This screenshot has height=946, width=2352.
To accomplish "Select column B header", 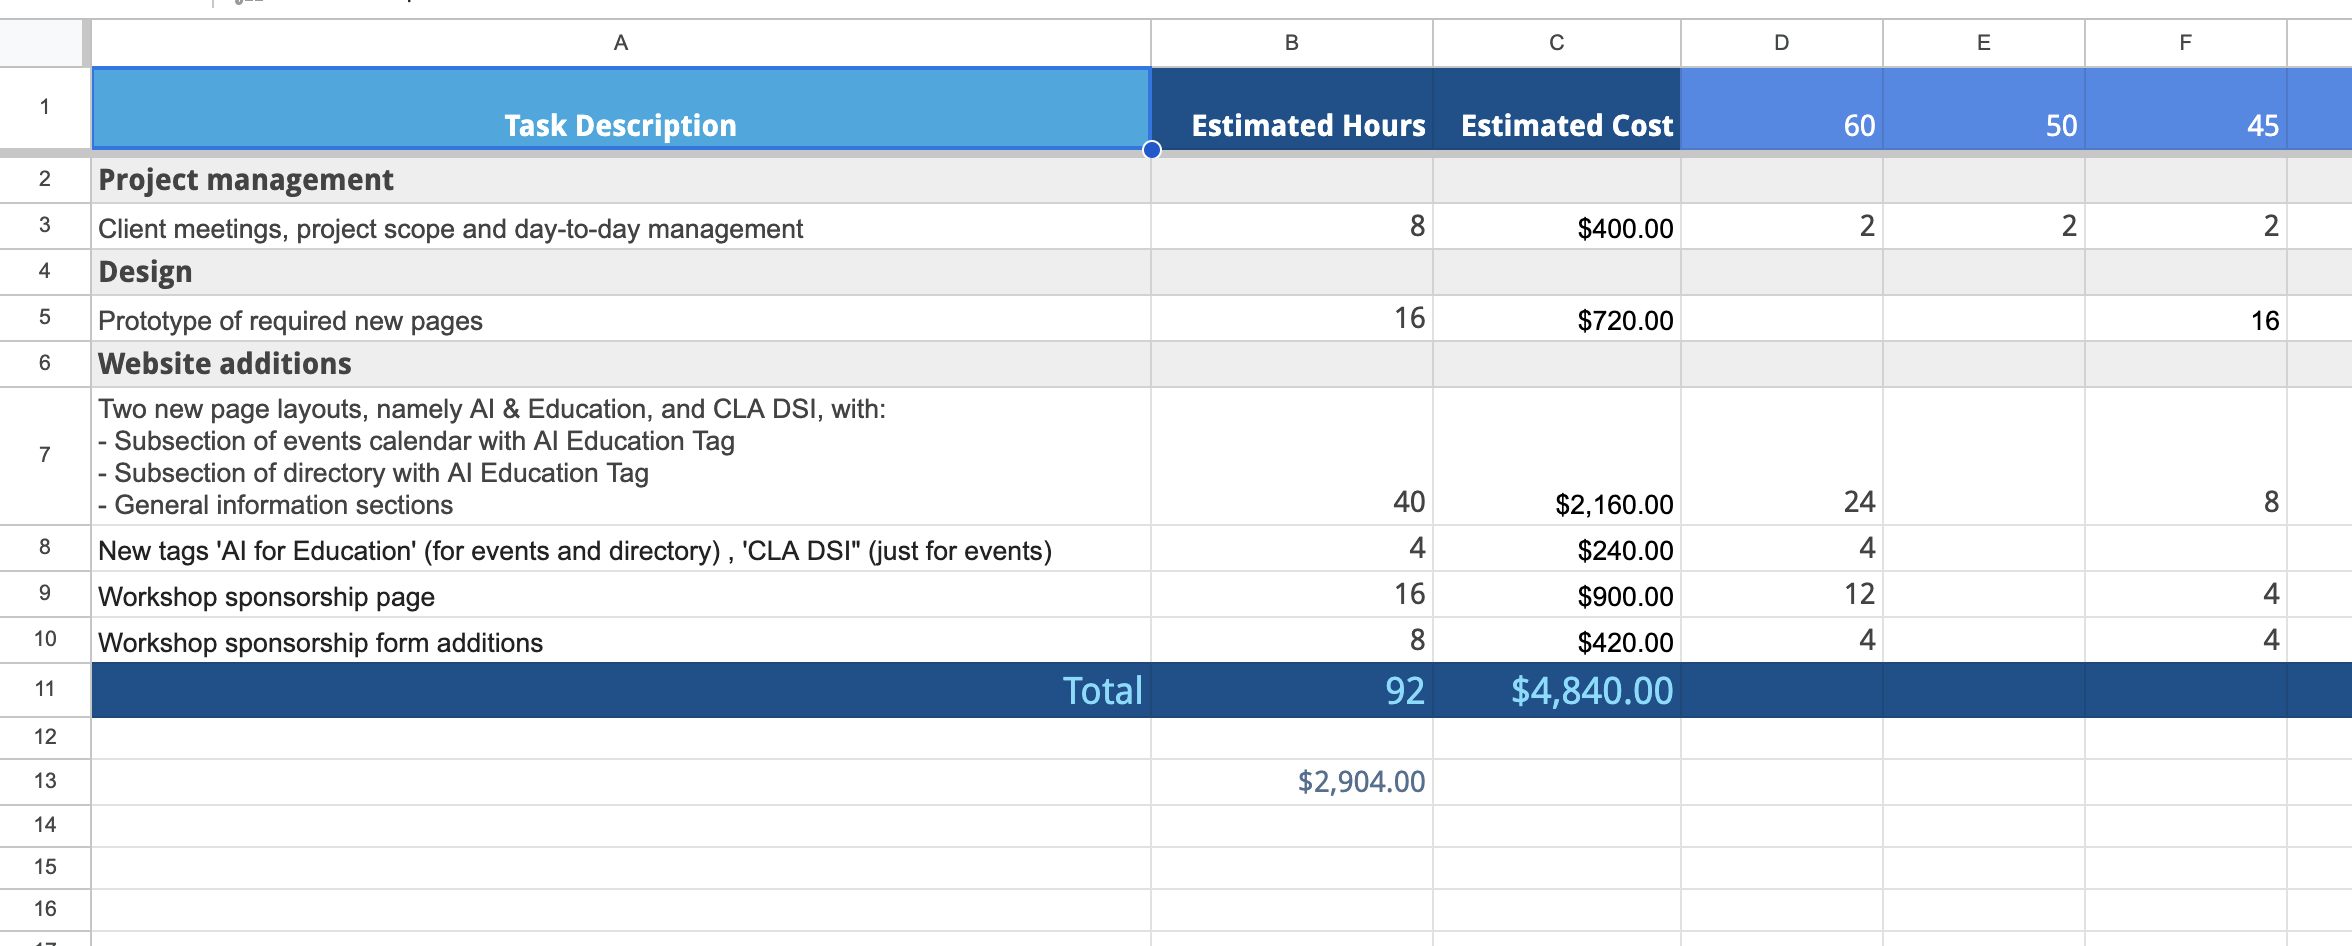I will pos(1291,43).
